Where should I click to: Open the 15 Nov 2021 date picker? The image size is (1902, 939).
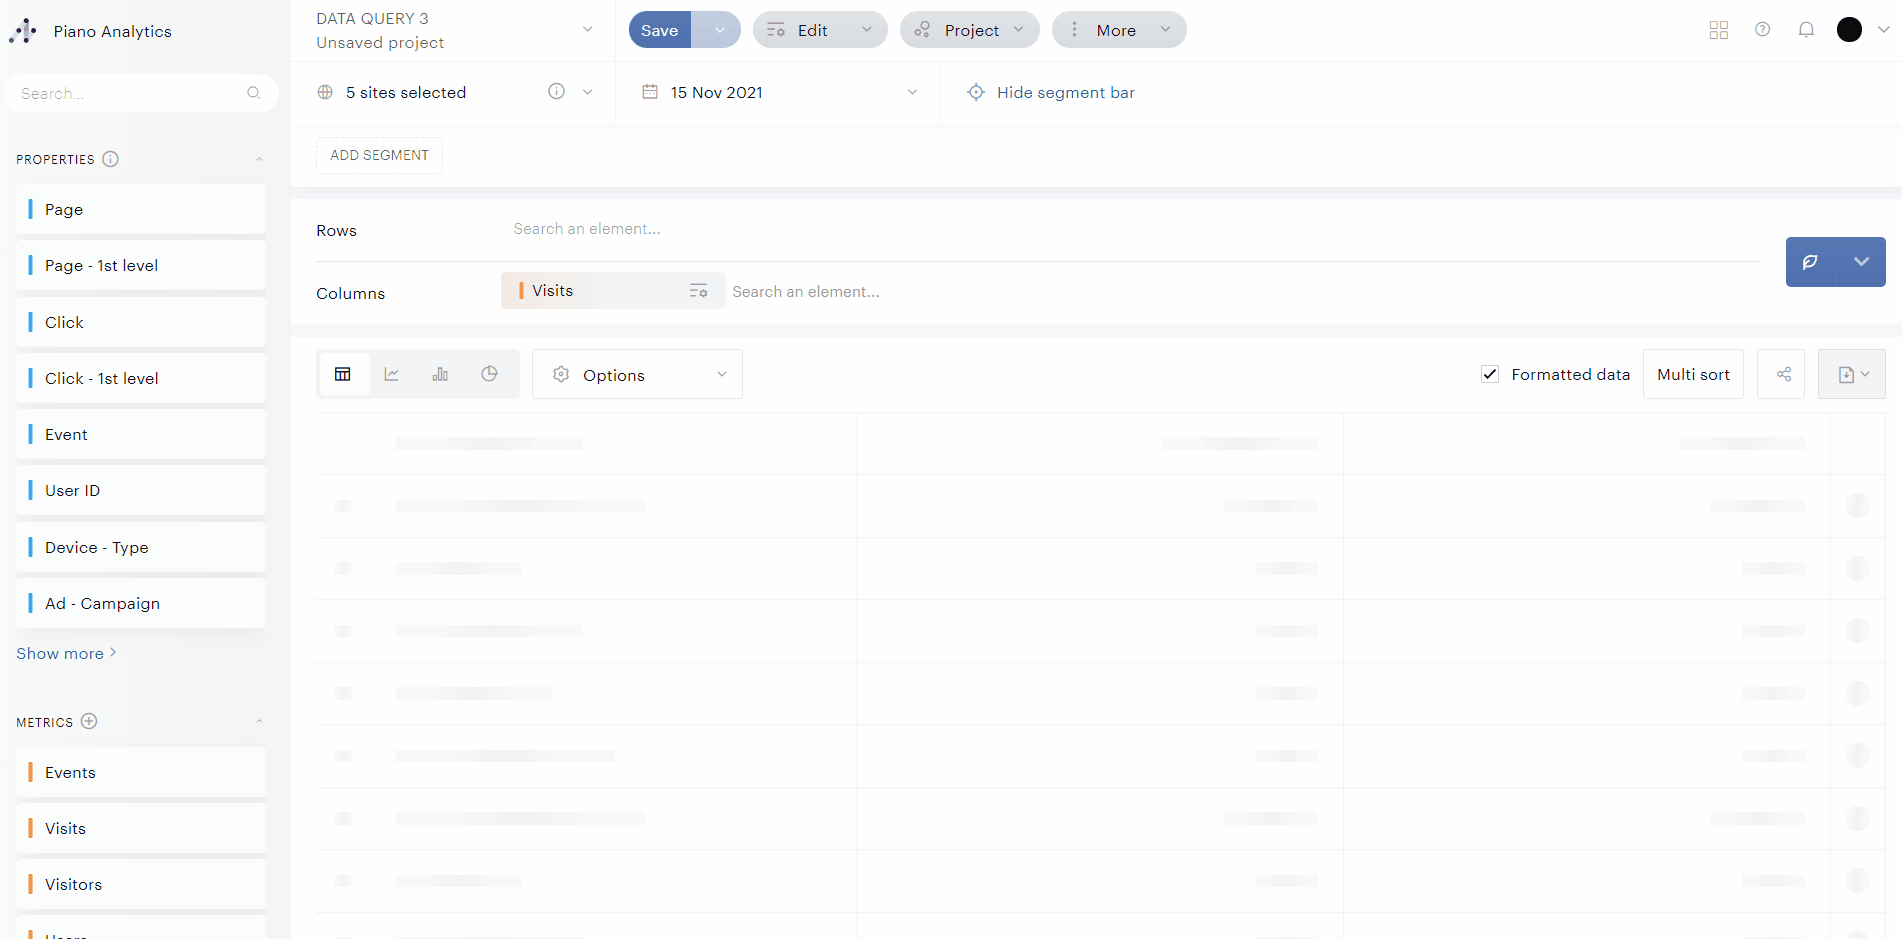pos(779,92)
